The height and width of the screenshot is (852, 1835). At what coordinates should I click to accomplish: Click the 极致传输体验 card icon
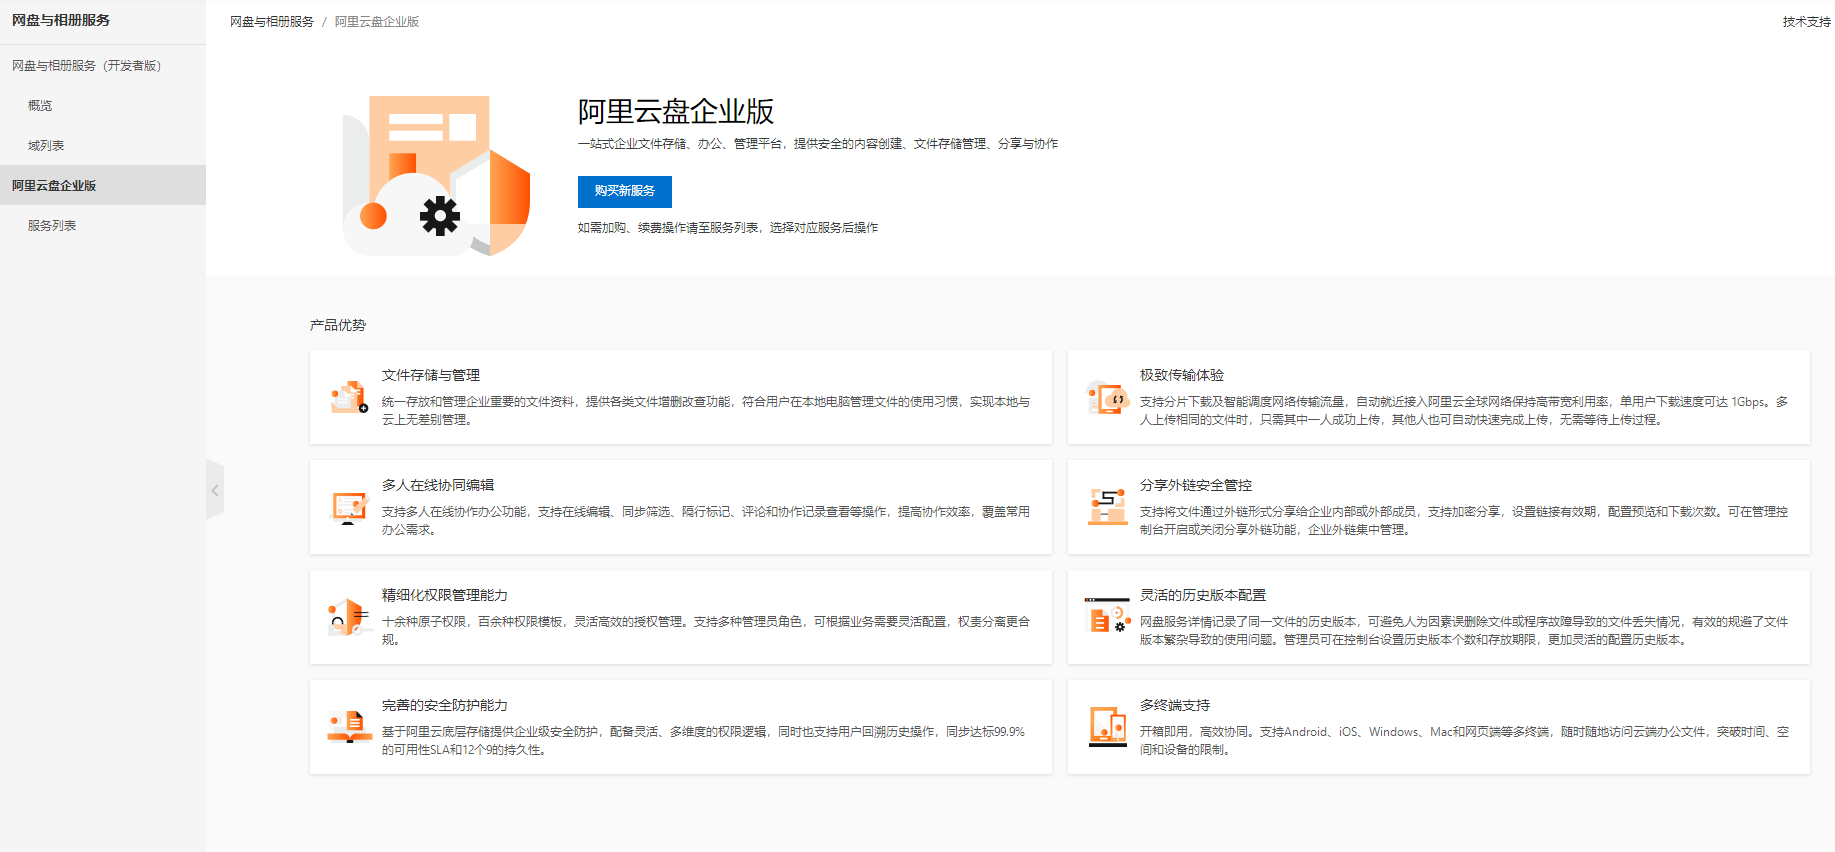pos(1108,397)
